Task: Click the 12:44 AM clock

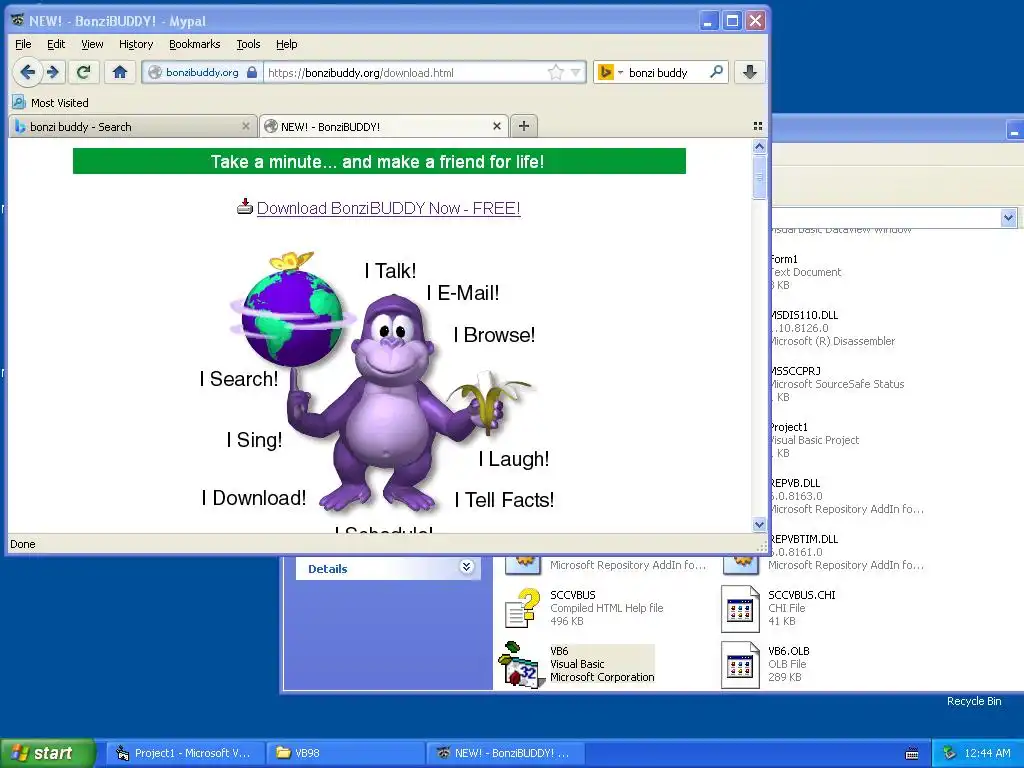Action: coord(987,753)
